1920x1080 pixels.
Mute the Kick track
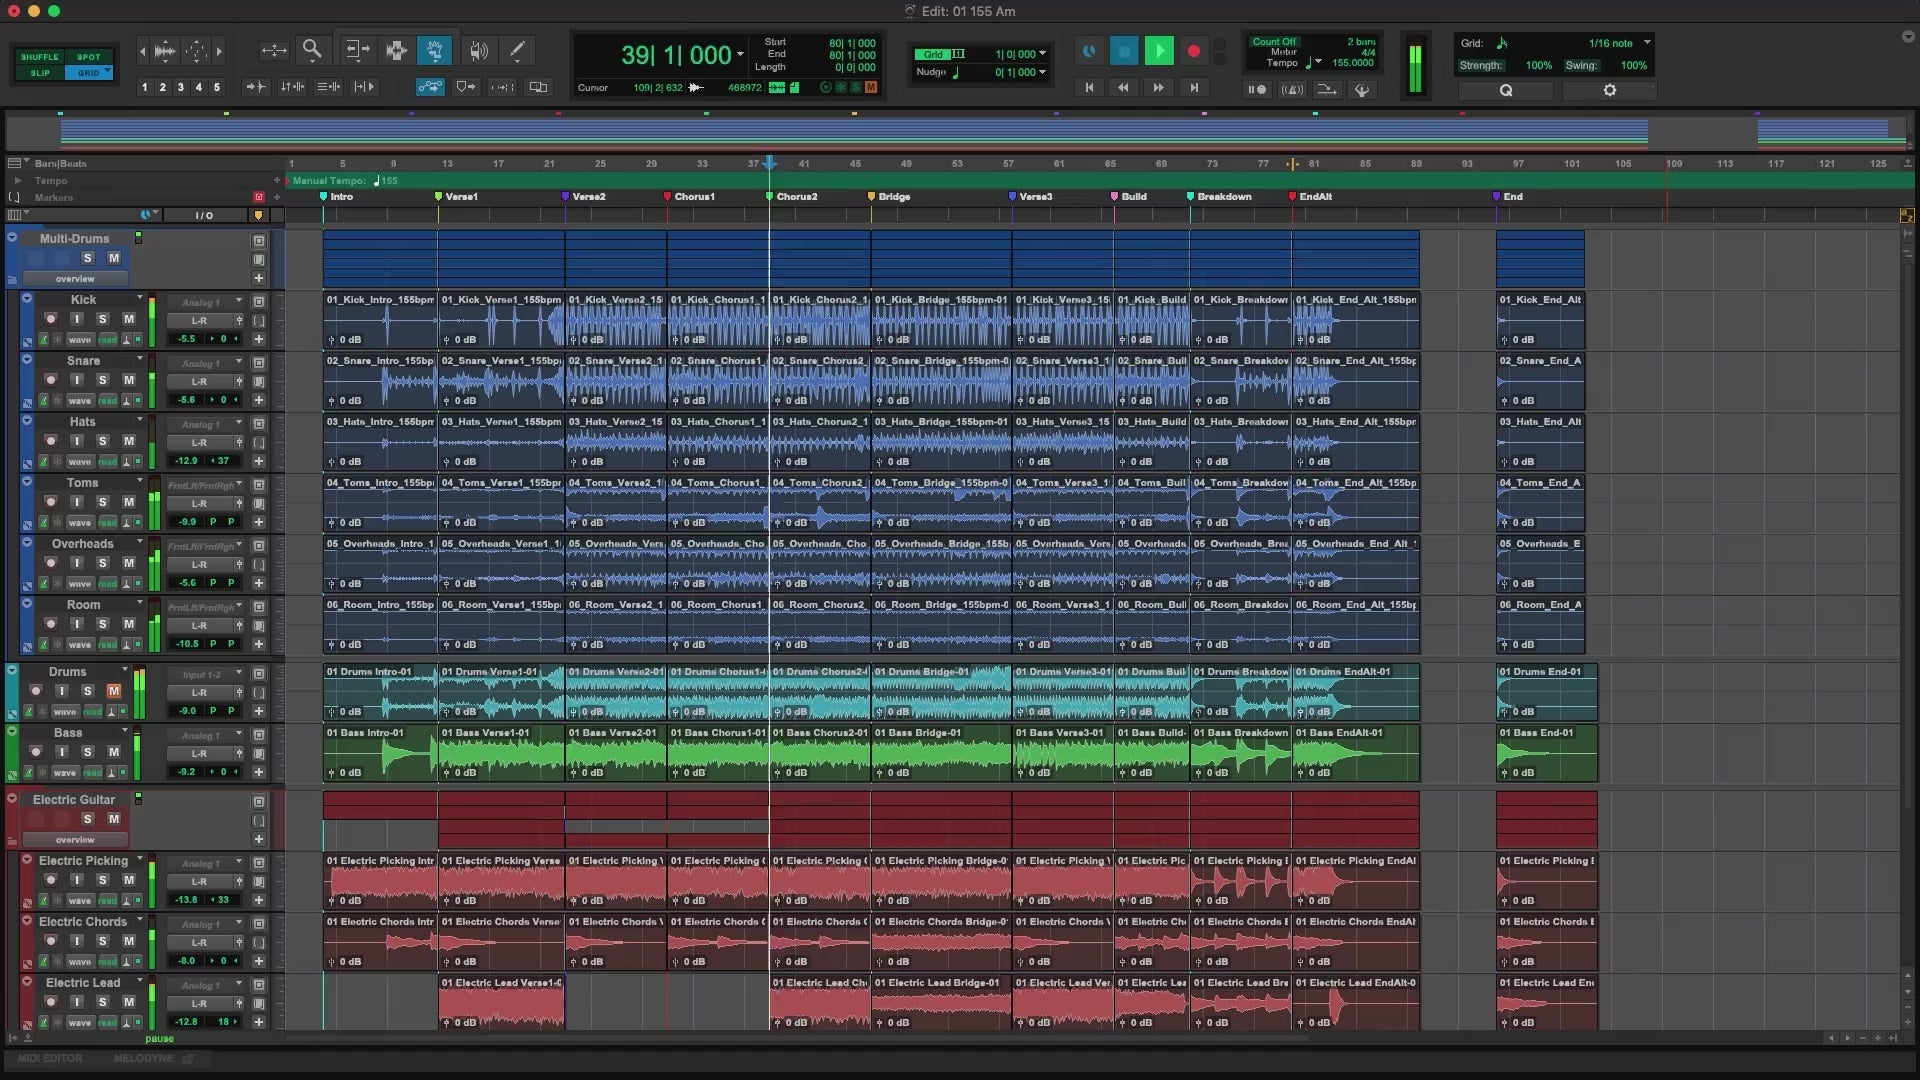[x=128, y=319]
